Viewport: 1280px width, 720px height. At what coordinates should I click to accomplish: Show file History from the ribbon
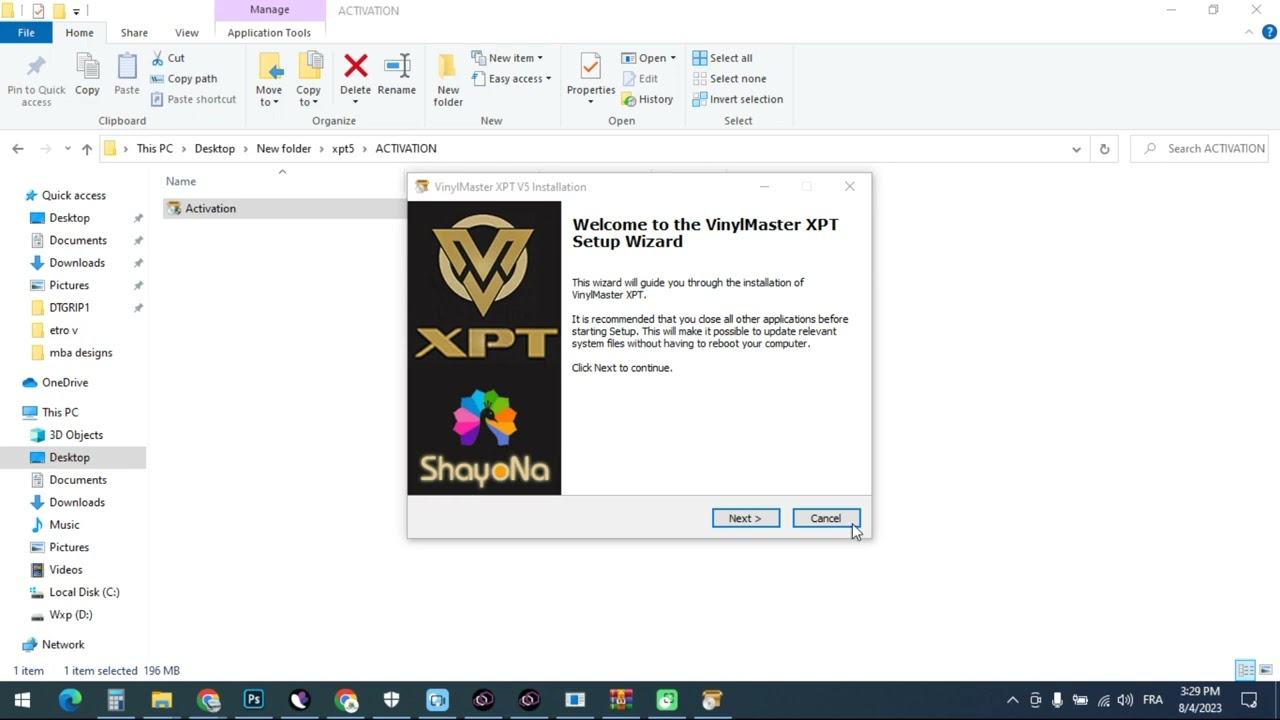point(647,99)
